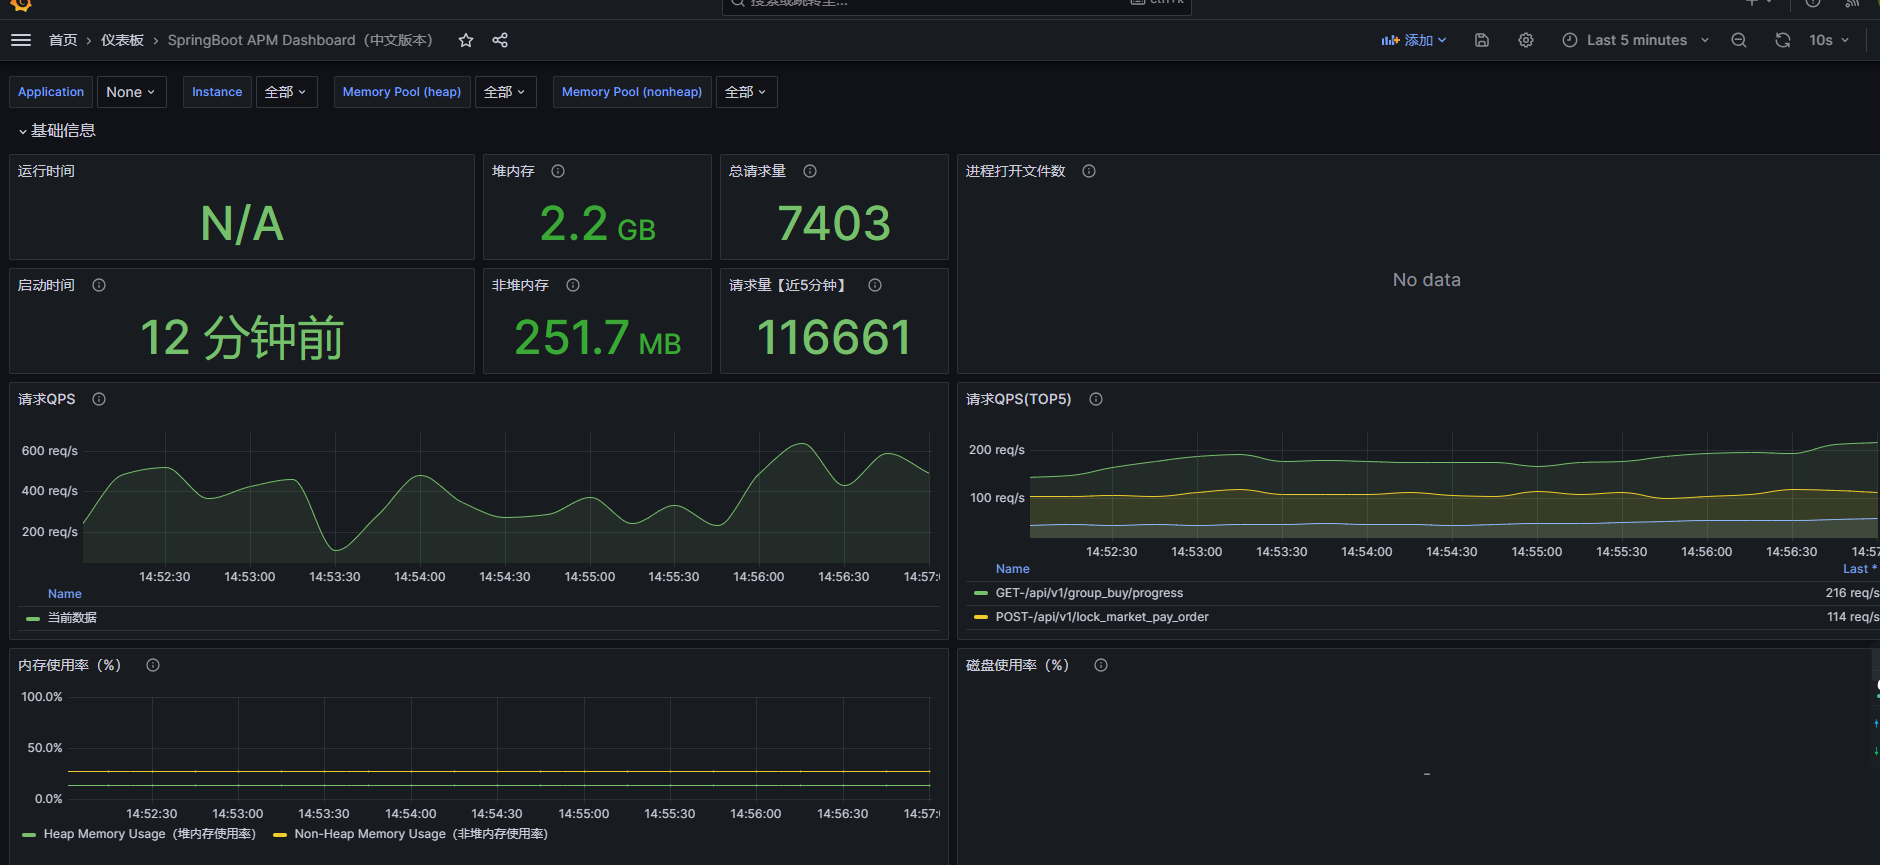Click info icon next to 堆内存 panel

point(558,171)
